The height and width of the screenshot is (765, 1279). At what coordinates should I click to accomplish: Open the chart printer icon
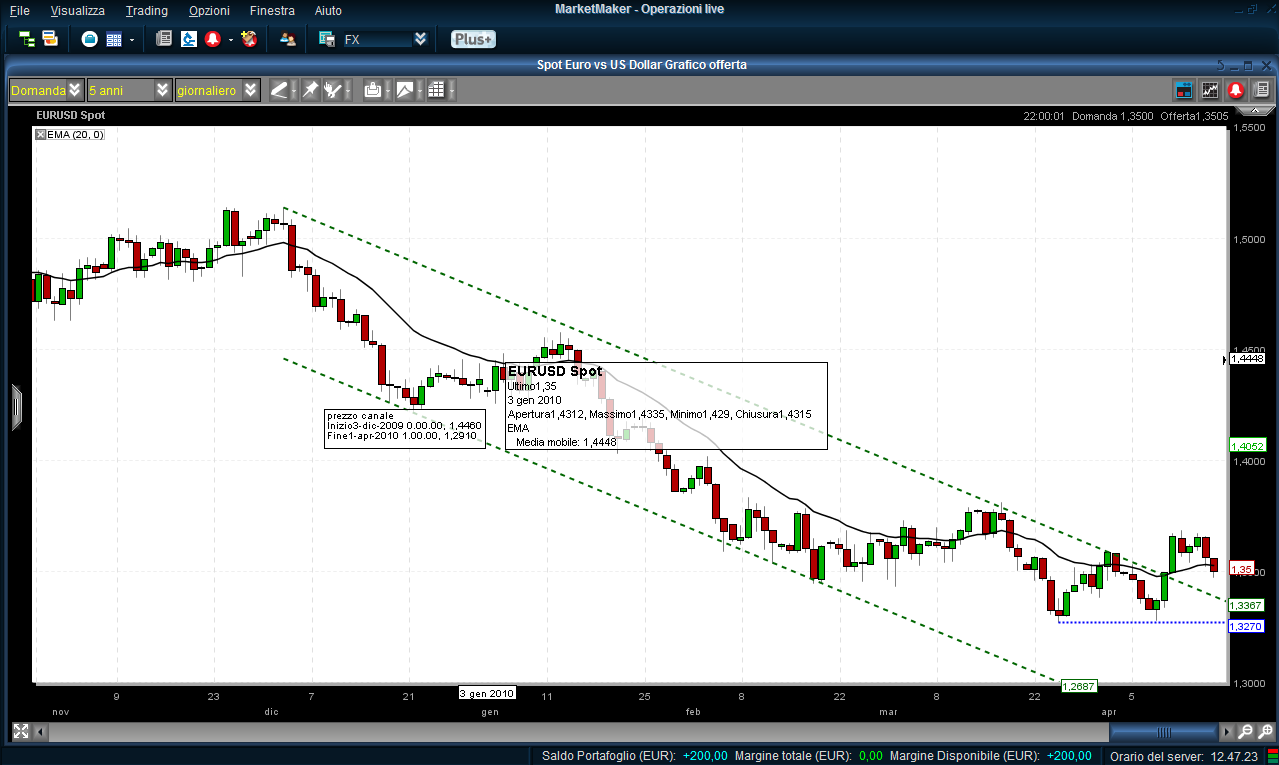click(x=373, y=90)
